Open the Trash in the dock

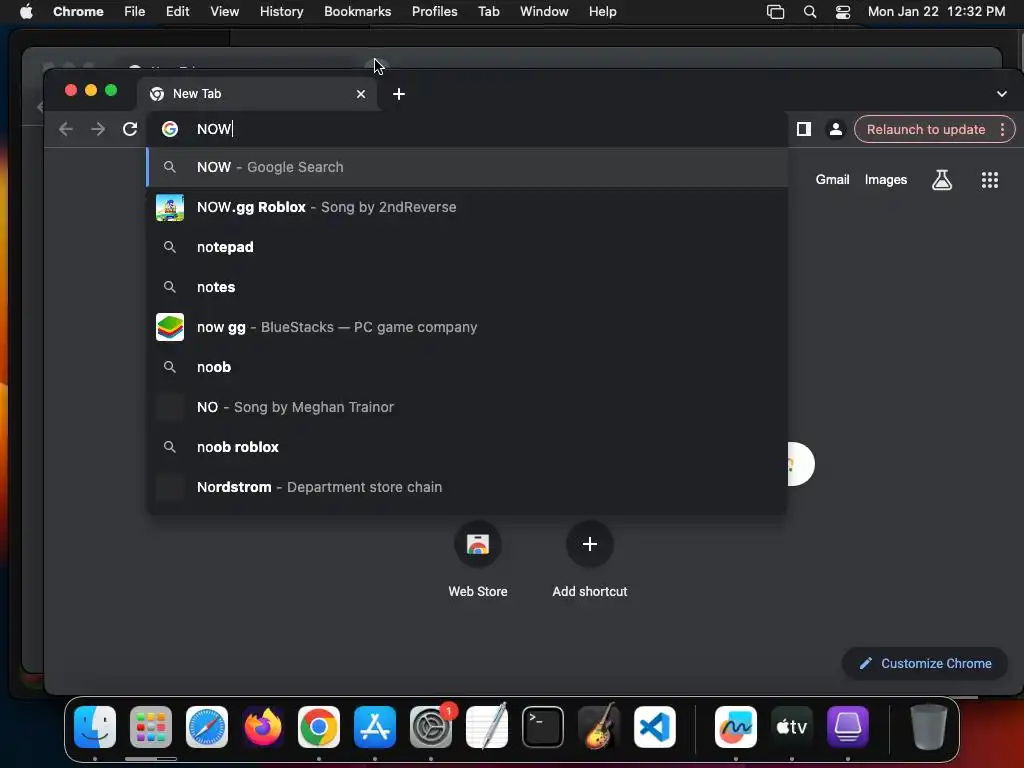pos(929,727)
